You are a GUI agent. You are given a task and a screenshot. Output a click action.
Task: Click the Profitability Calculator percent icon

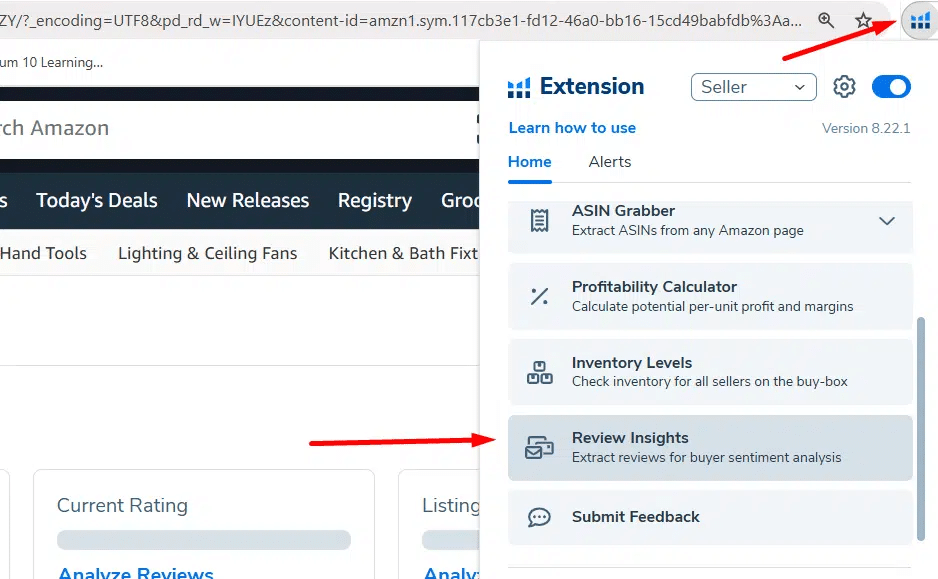tap(539, 296)
